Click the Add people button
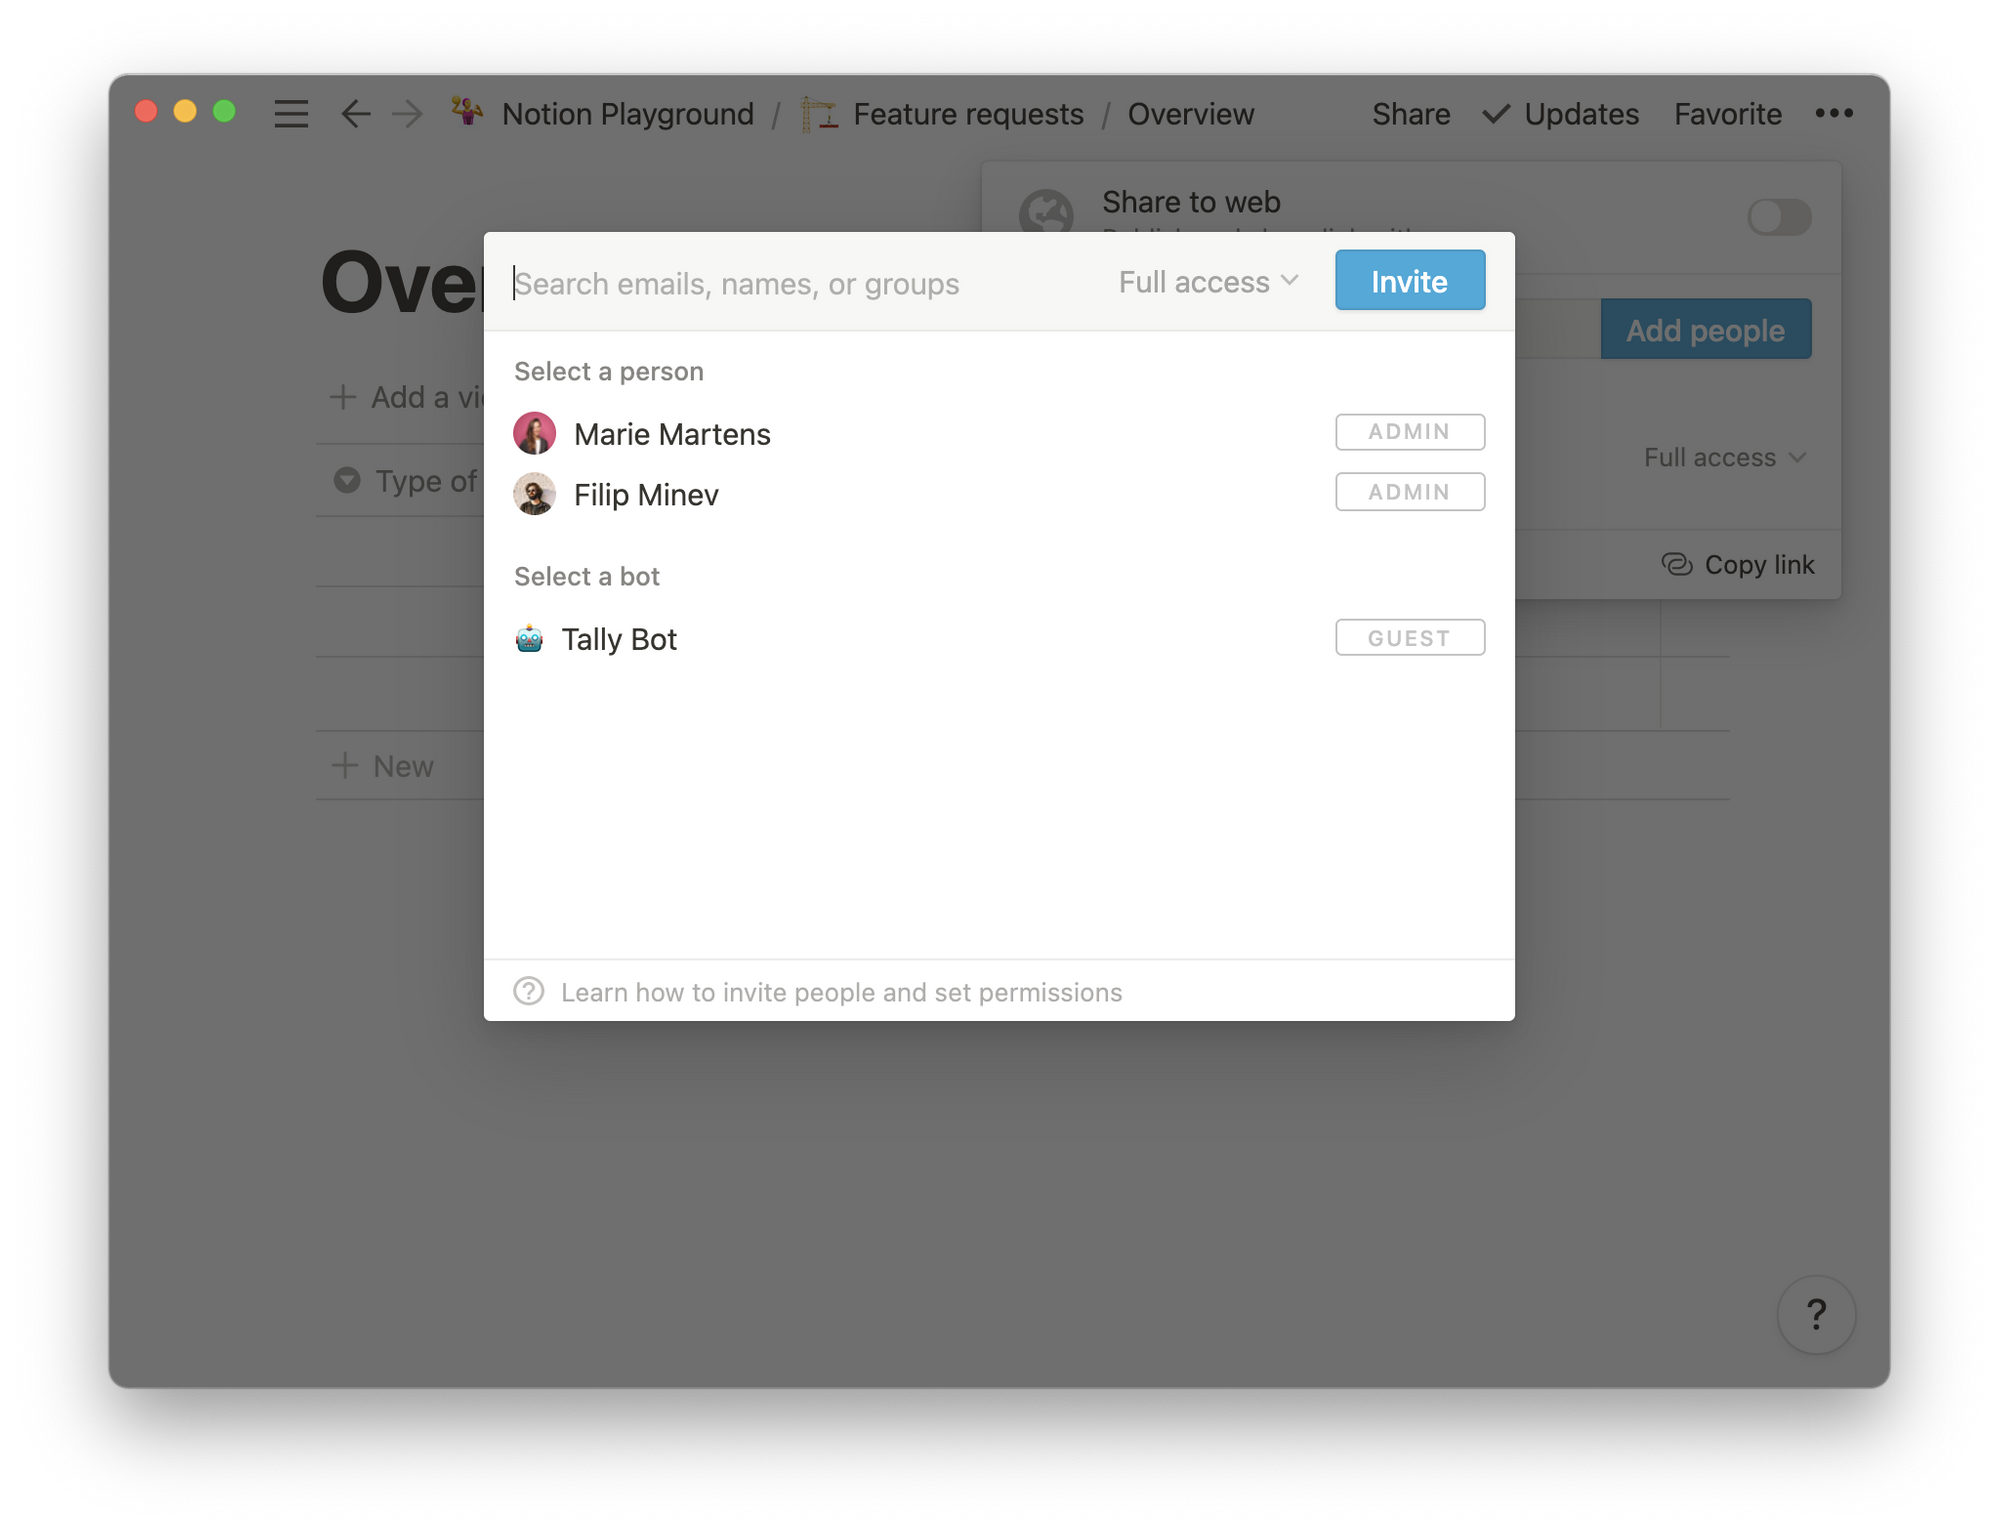Screen dimensions: 2000x1533 1706,330
